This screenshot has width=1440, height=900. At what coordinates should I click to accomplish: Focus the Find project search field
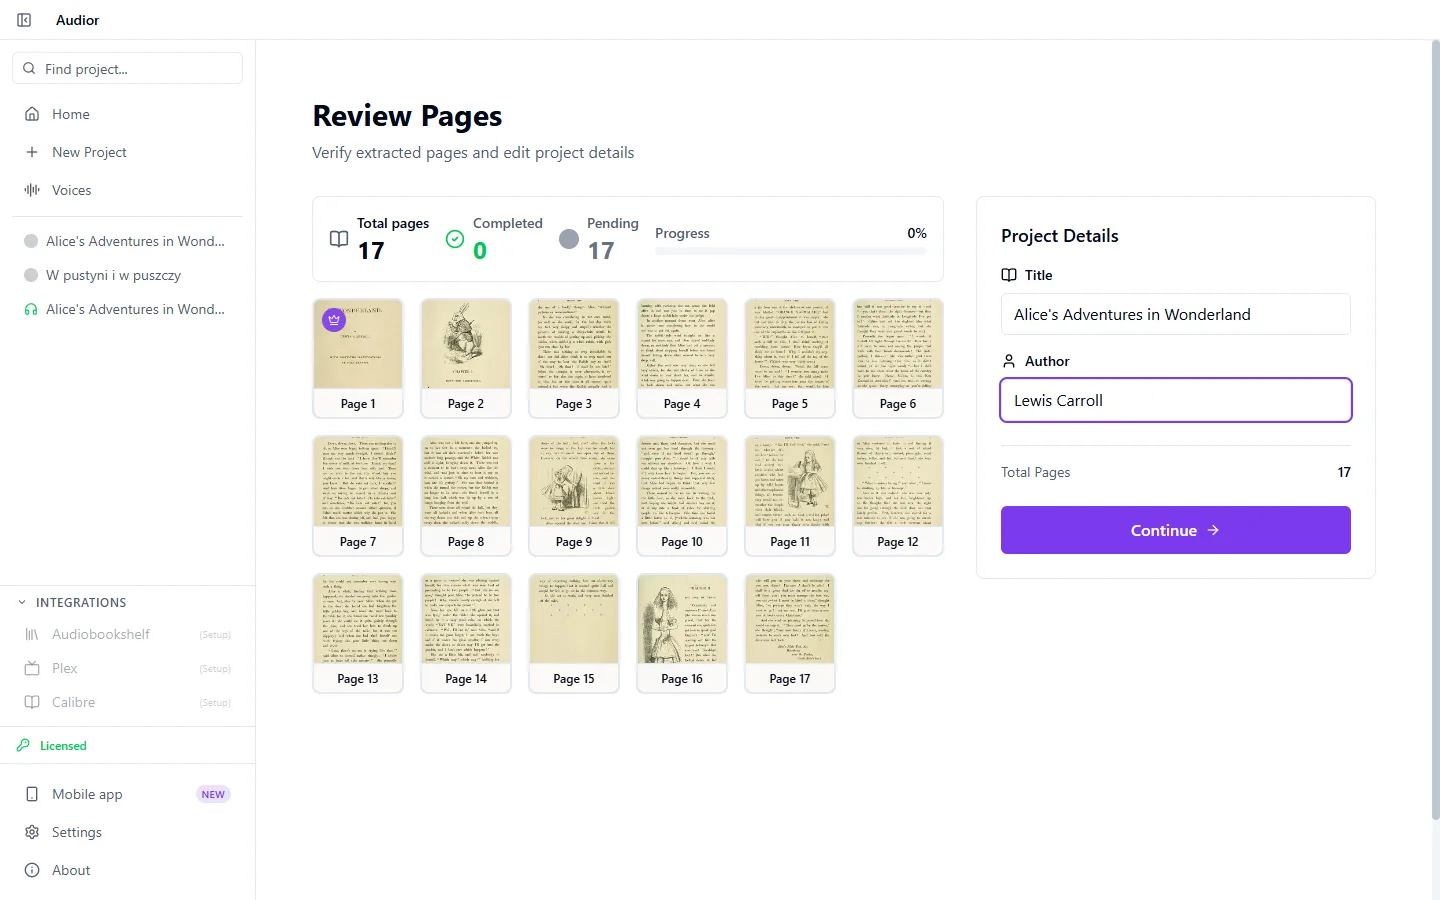pos(127,68)
